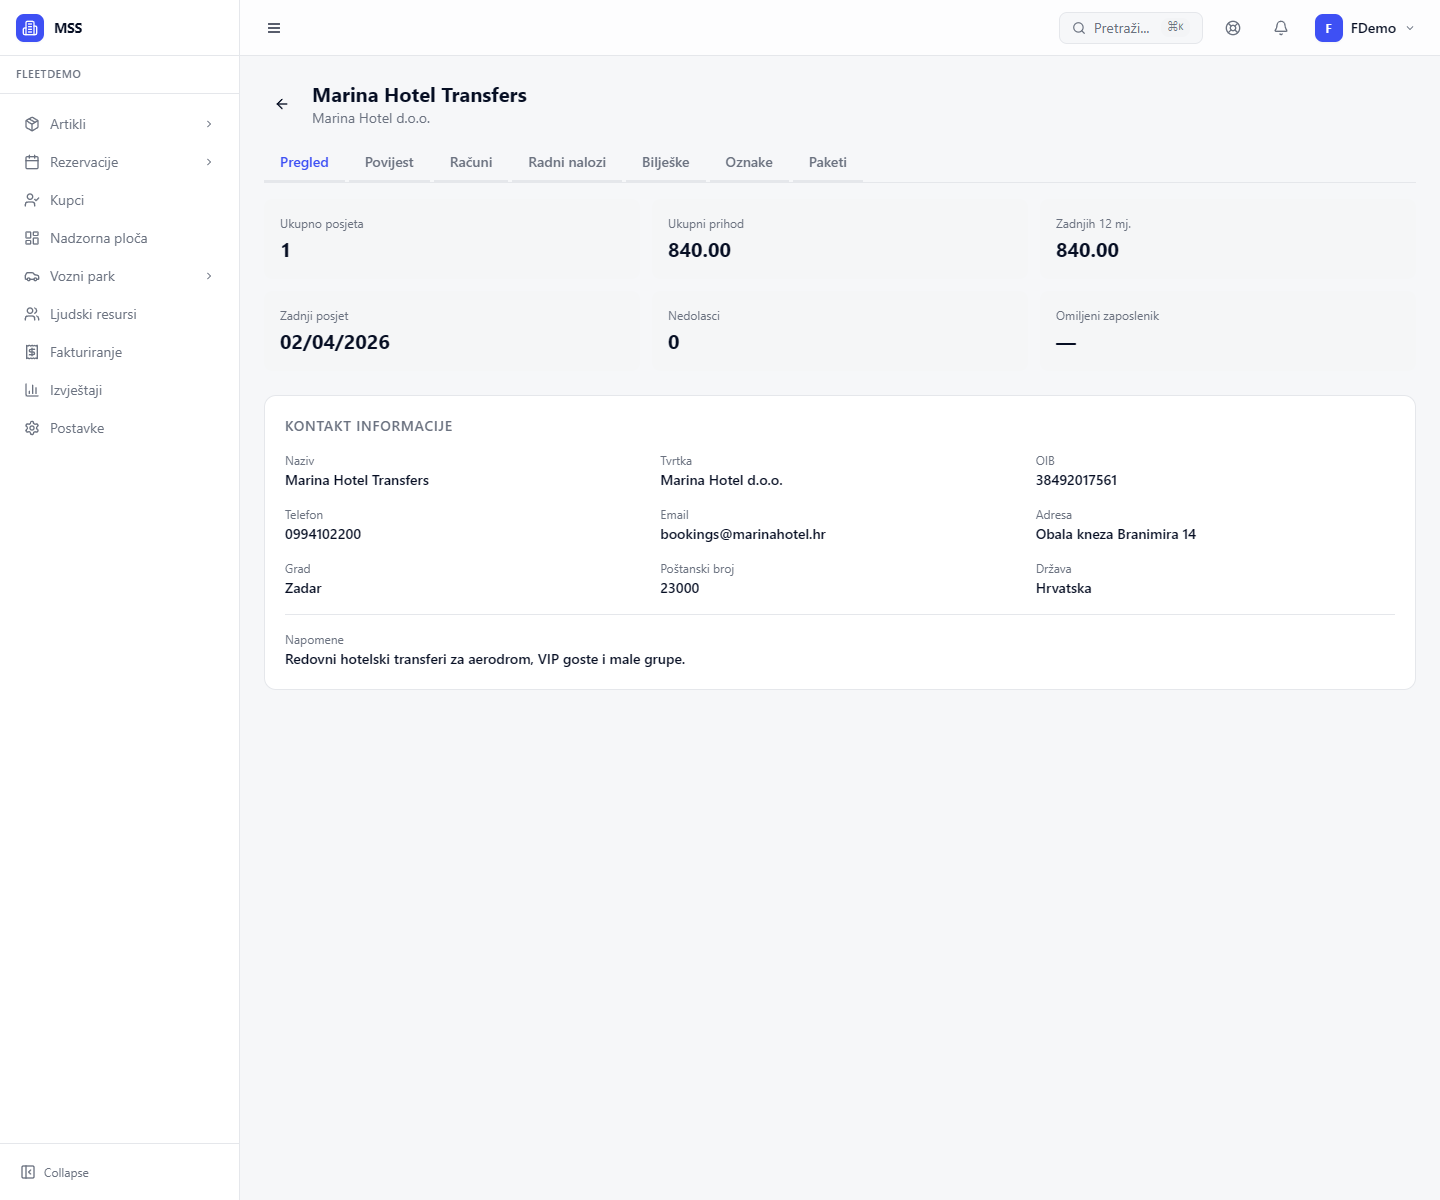The height and width of the screenshot is (1200, 1440).
Task: Toggle the hamburger menu icon
Action: (274, 28)
